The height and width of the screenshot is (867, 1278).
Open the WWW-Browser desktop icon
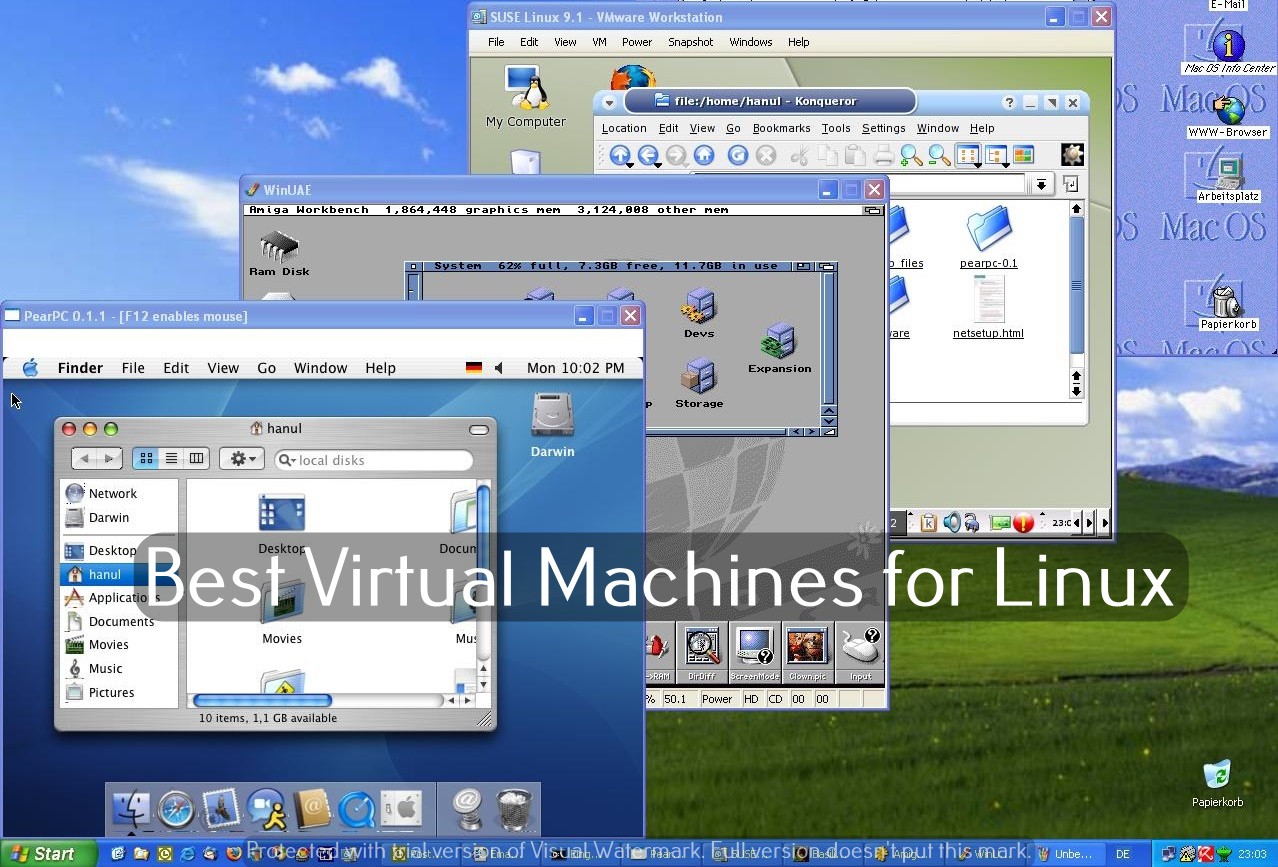[x=1228, y=115]
